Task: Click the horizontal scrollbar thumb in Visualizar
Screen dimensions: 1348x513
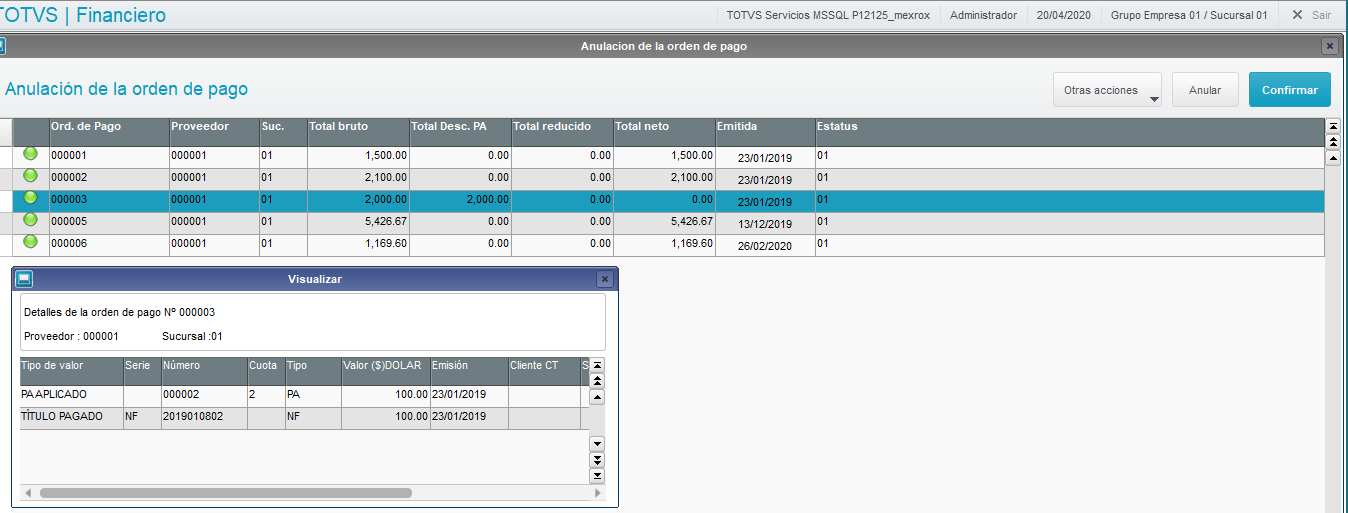Action: (x=225, y=493)
